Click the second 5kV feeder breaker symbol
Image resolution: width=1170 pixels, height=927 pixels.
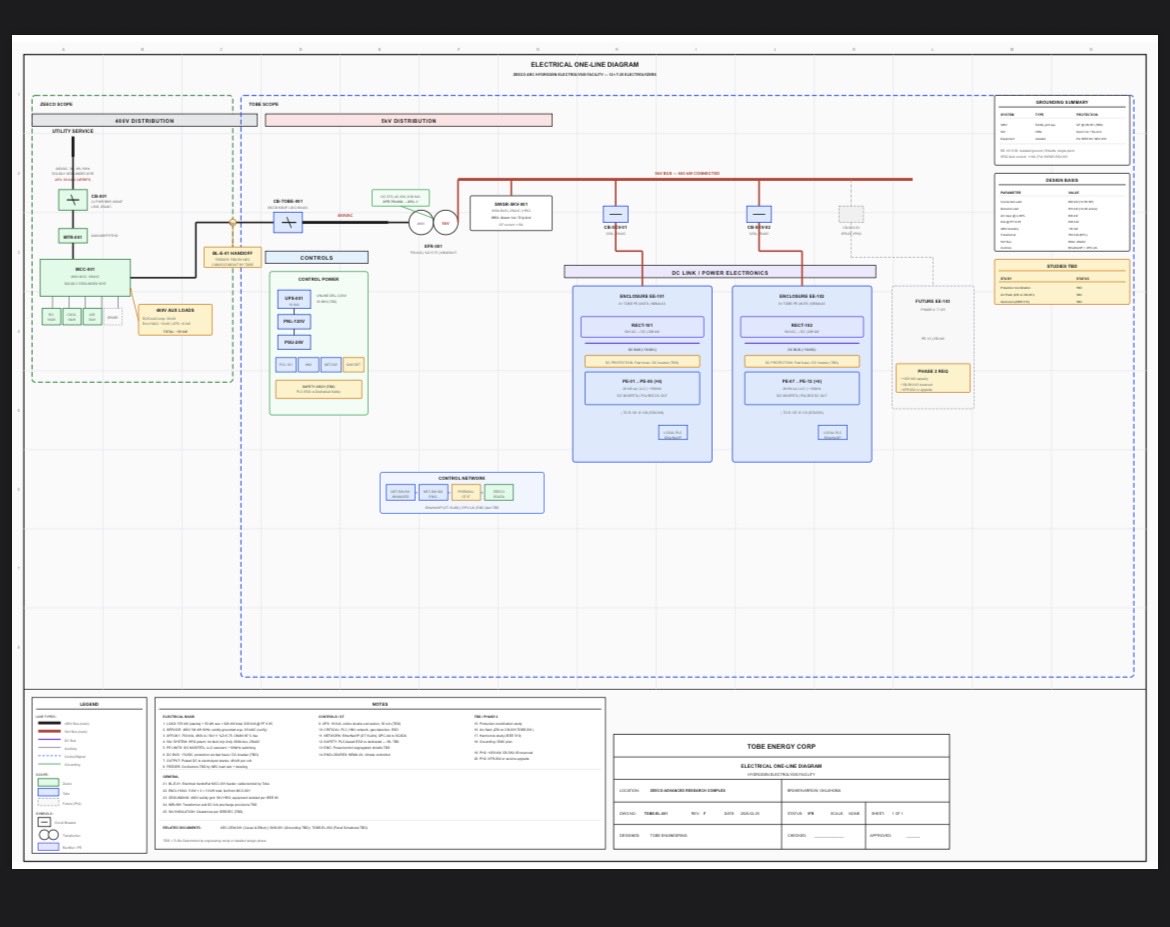(x=759, y=214)
